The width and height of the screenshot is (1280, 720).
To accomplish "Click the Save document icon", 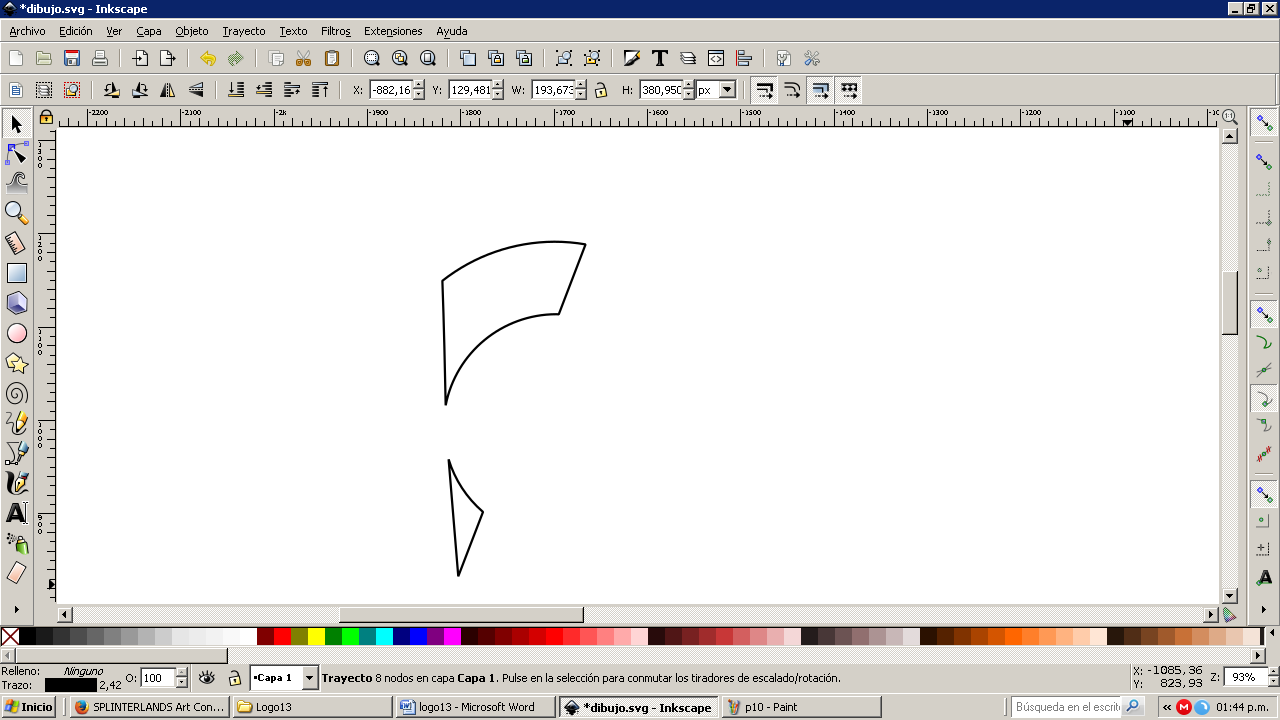I will click(x=72, y=58).
